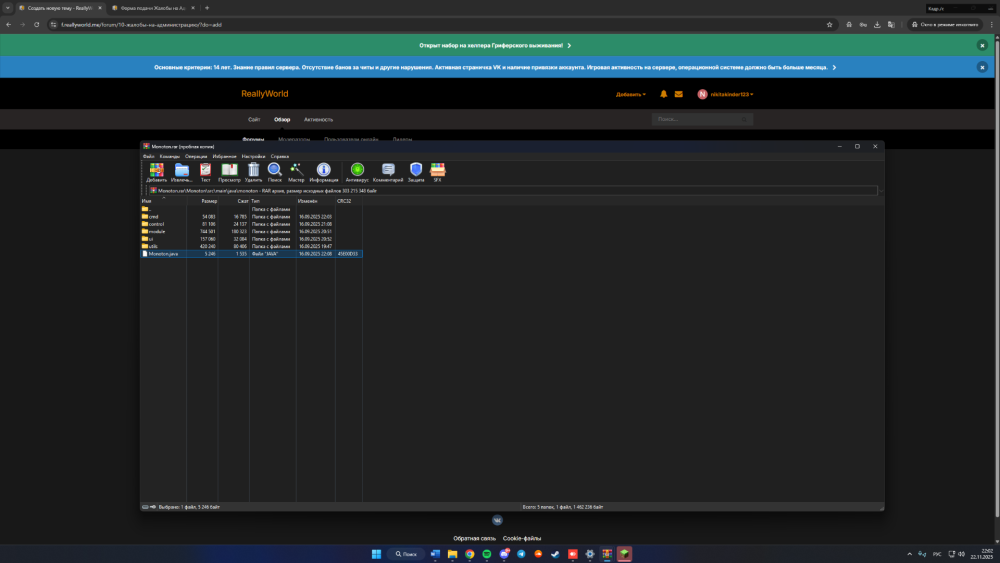The height and width of the screenshot is (563, 1000).
Task: Open the Просмотр (View) book icon
Action: click(x=229, y=172)
